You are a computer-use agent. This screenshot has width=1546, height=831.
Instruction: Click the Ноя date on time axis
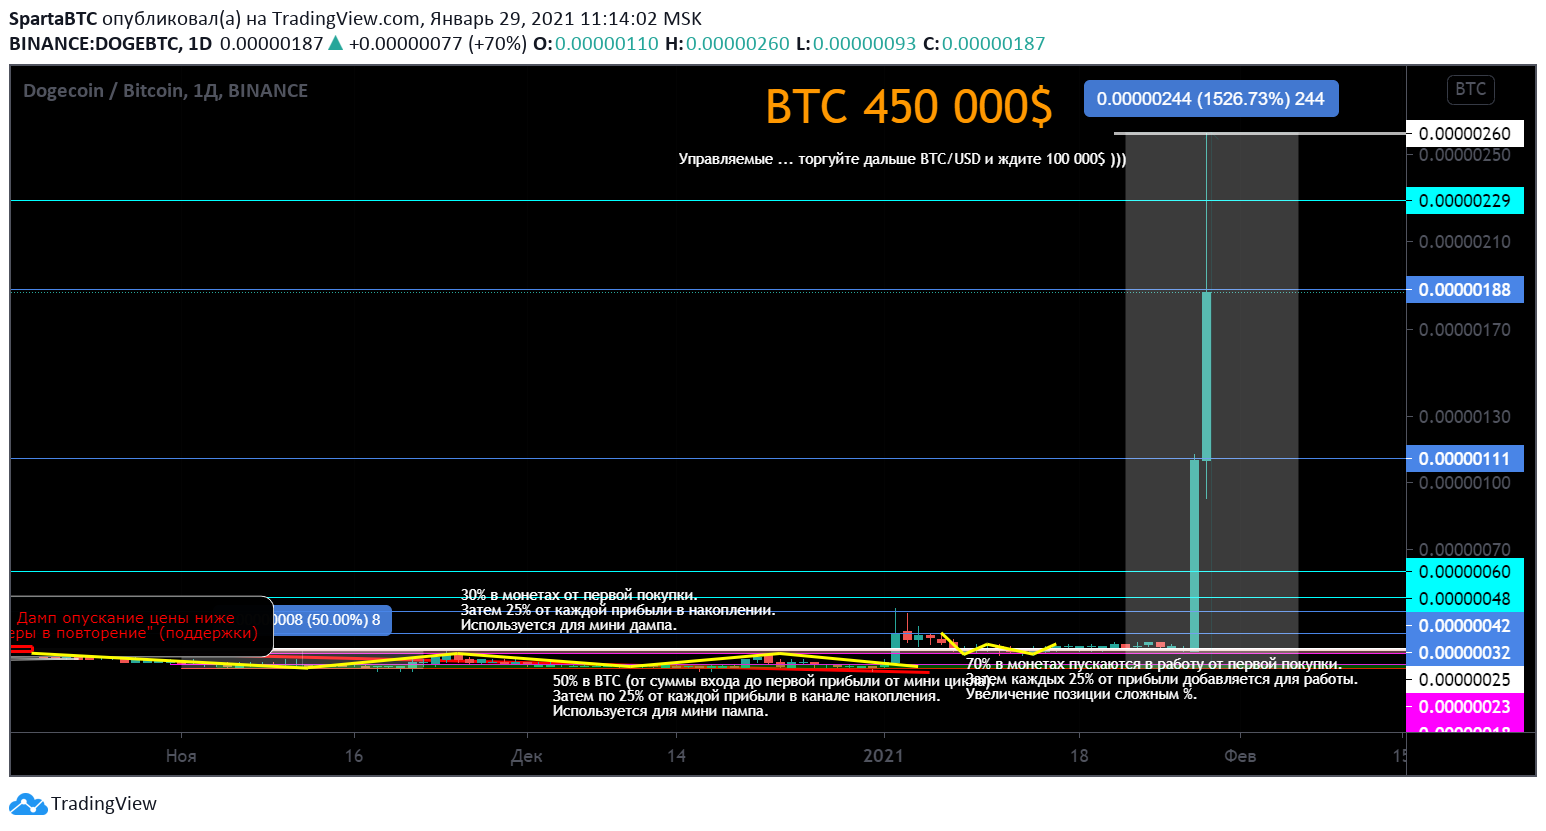[181, 756]
